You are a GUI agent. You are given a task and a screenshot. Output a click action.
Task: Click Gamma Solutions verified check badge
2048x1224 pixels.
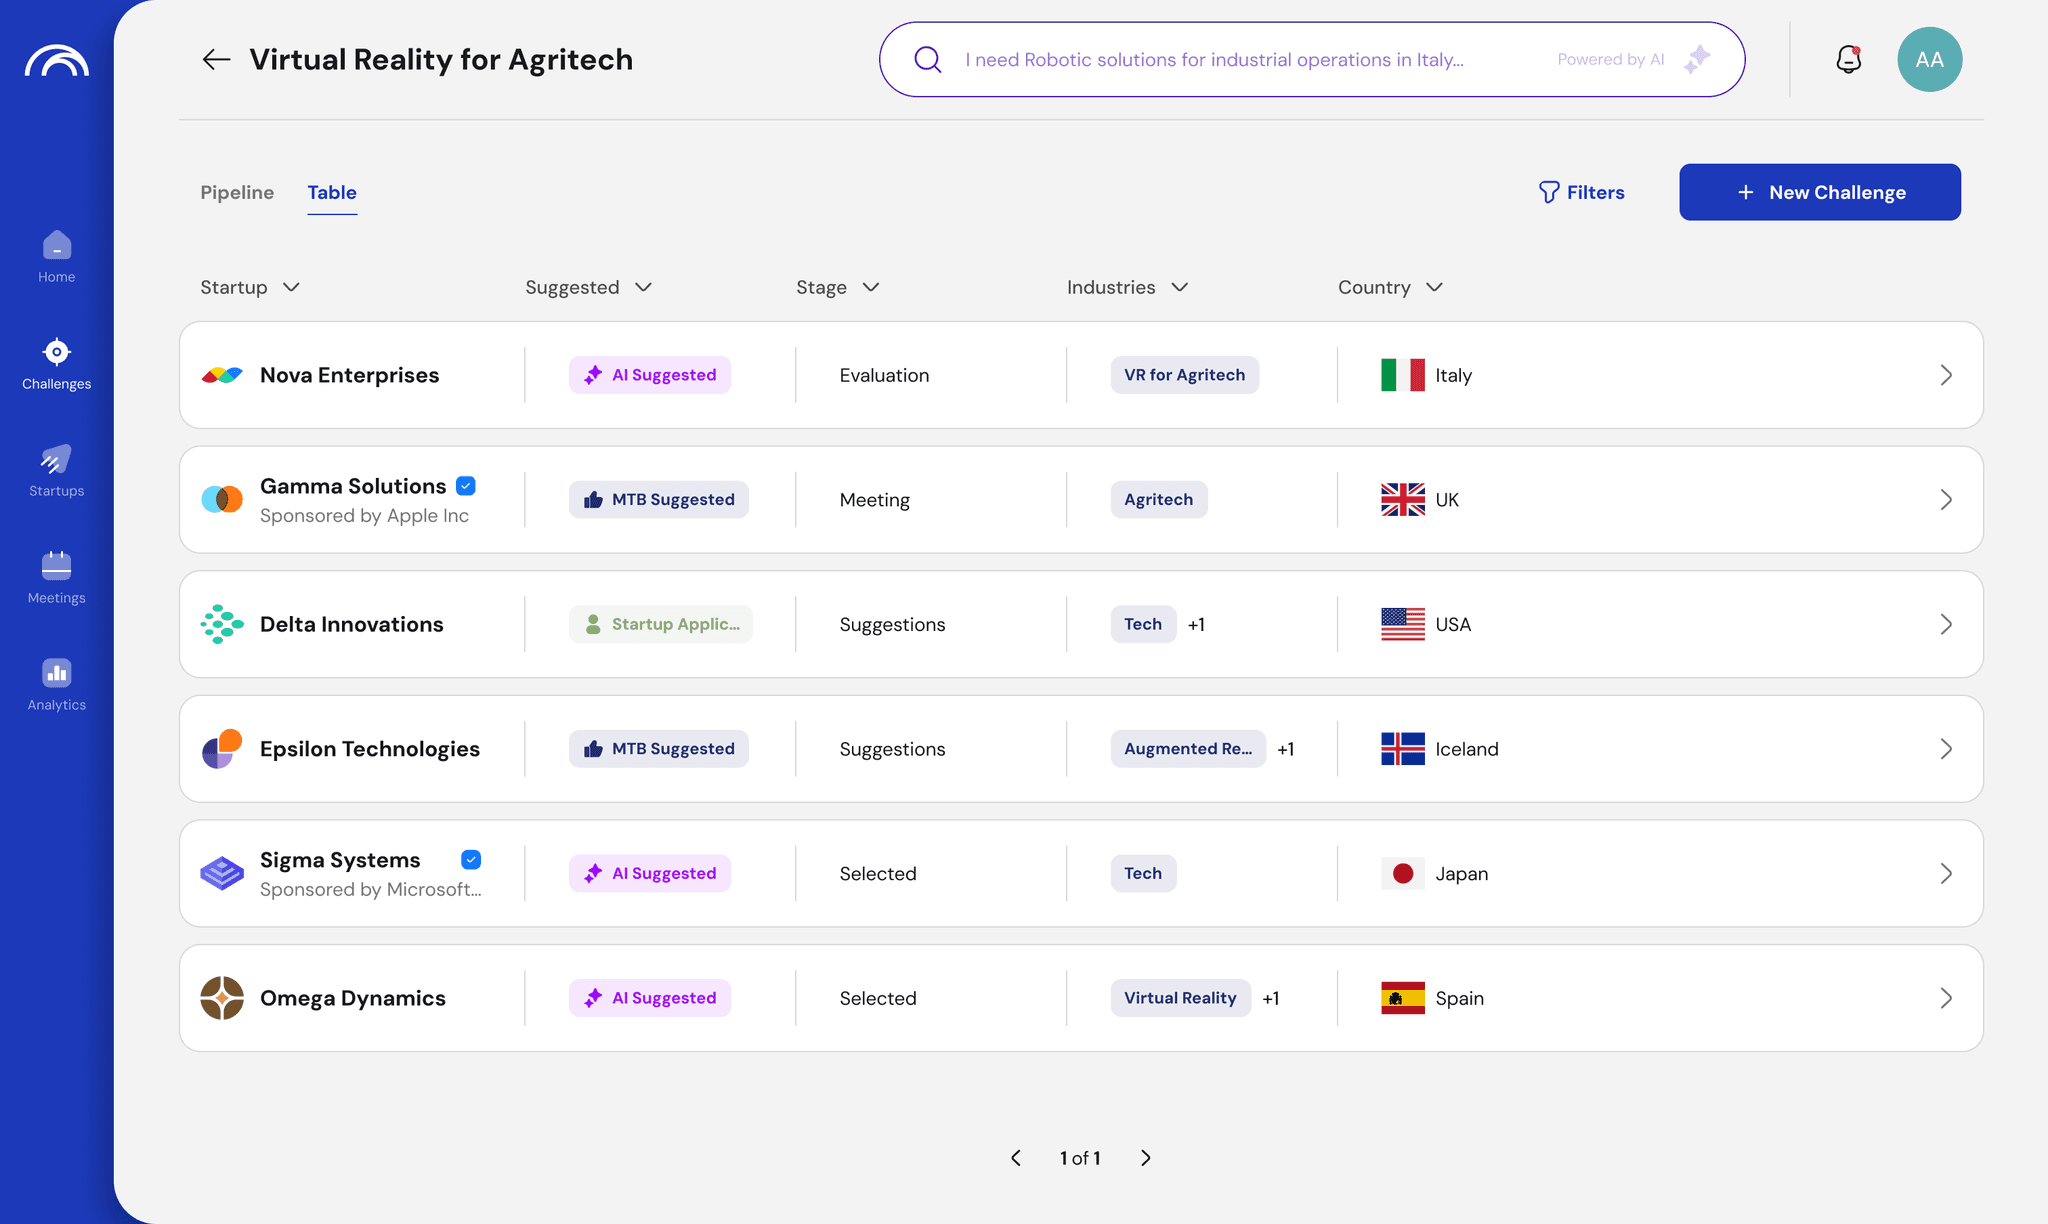point(466,486)
